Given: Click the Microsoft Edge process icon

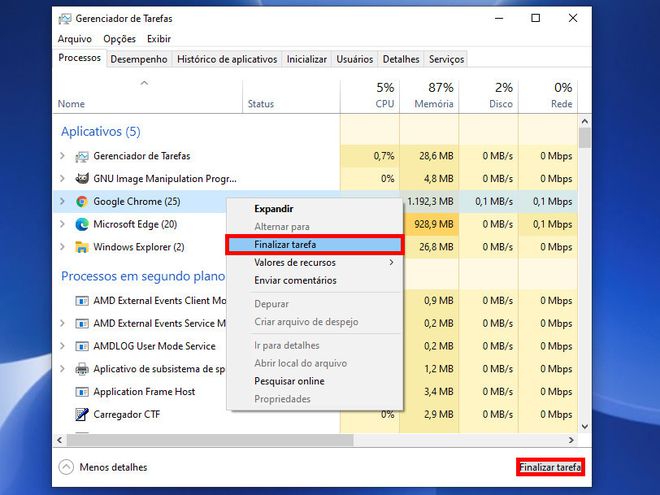Looking at the screenshot, I should pyautogui.click(x=82, y=224).
